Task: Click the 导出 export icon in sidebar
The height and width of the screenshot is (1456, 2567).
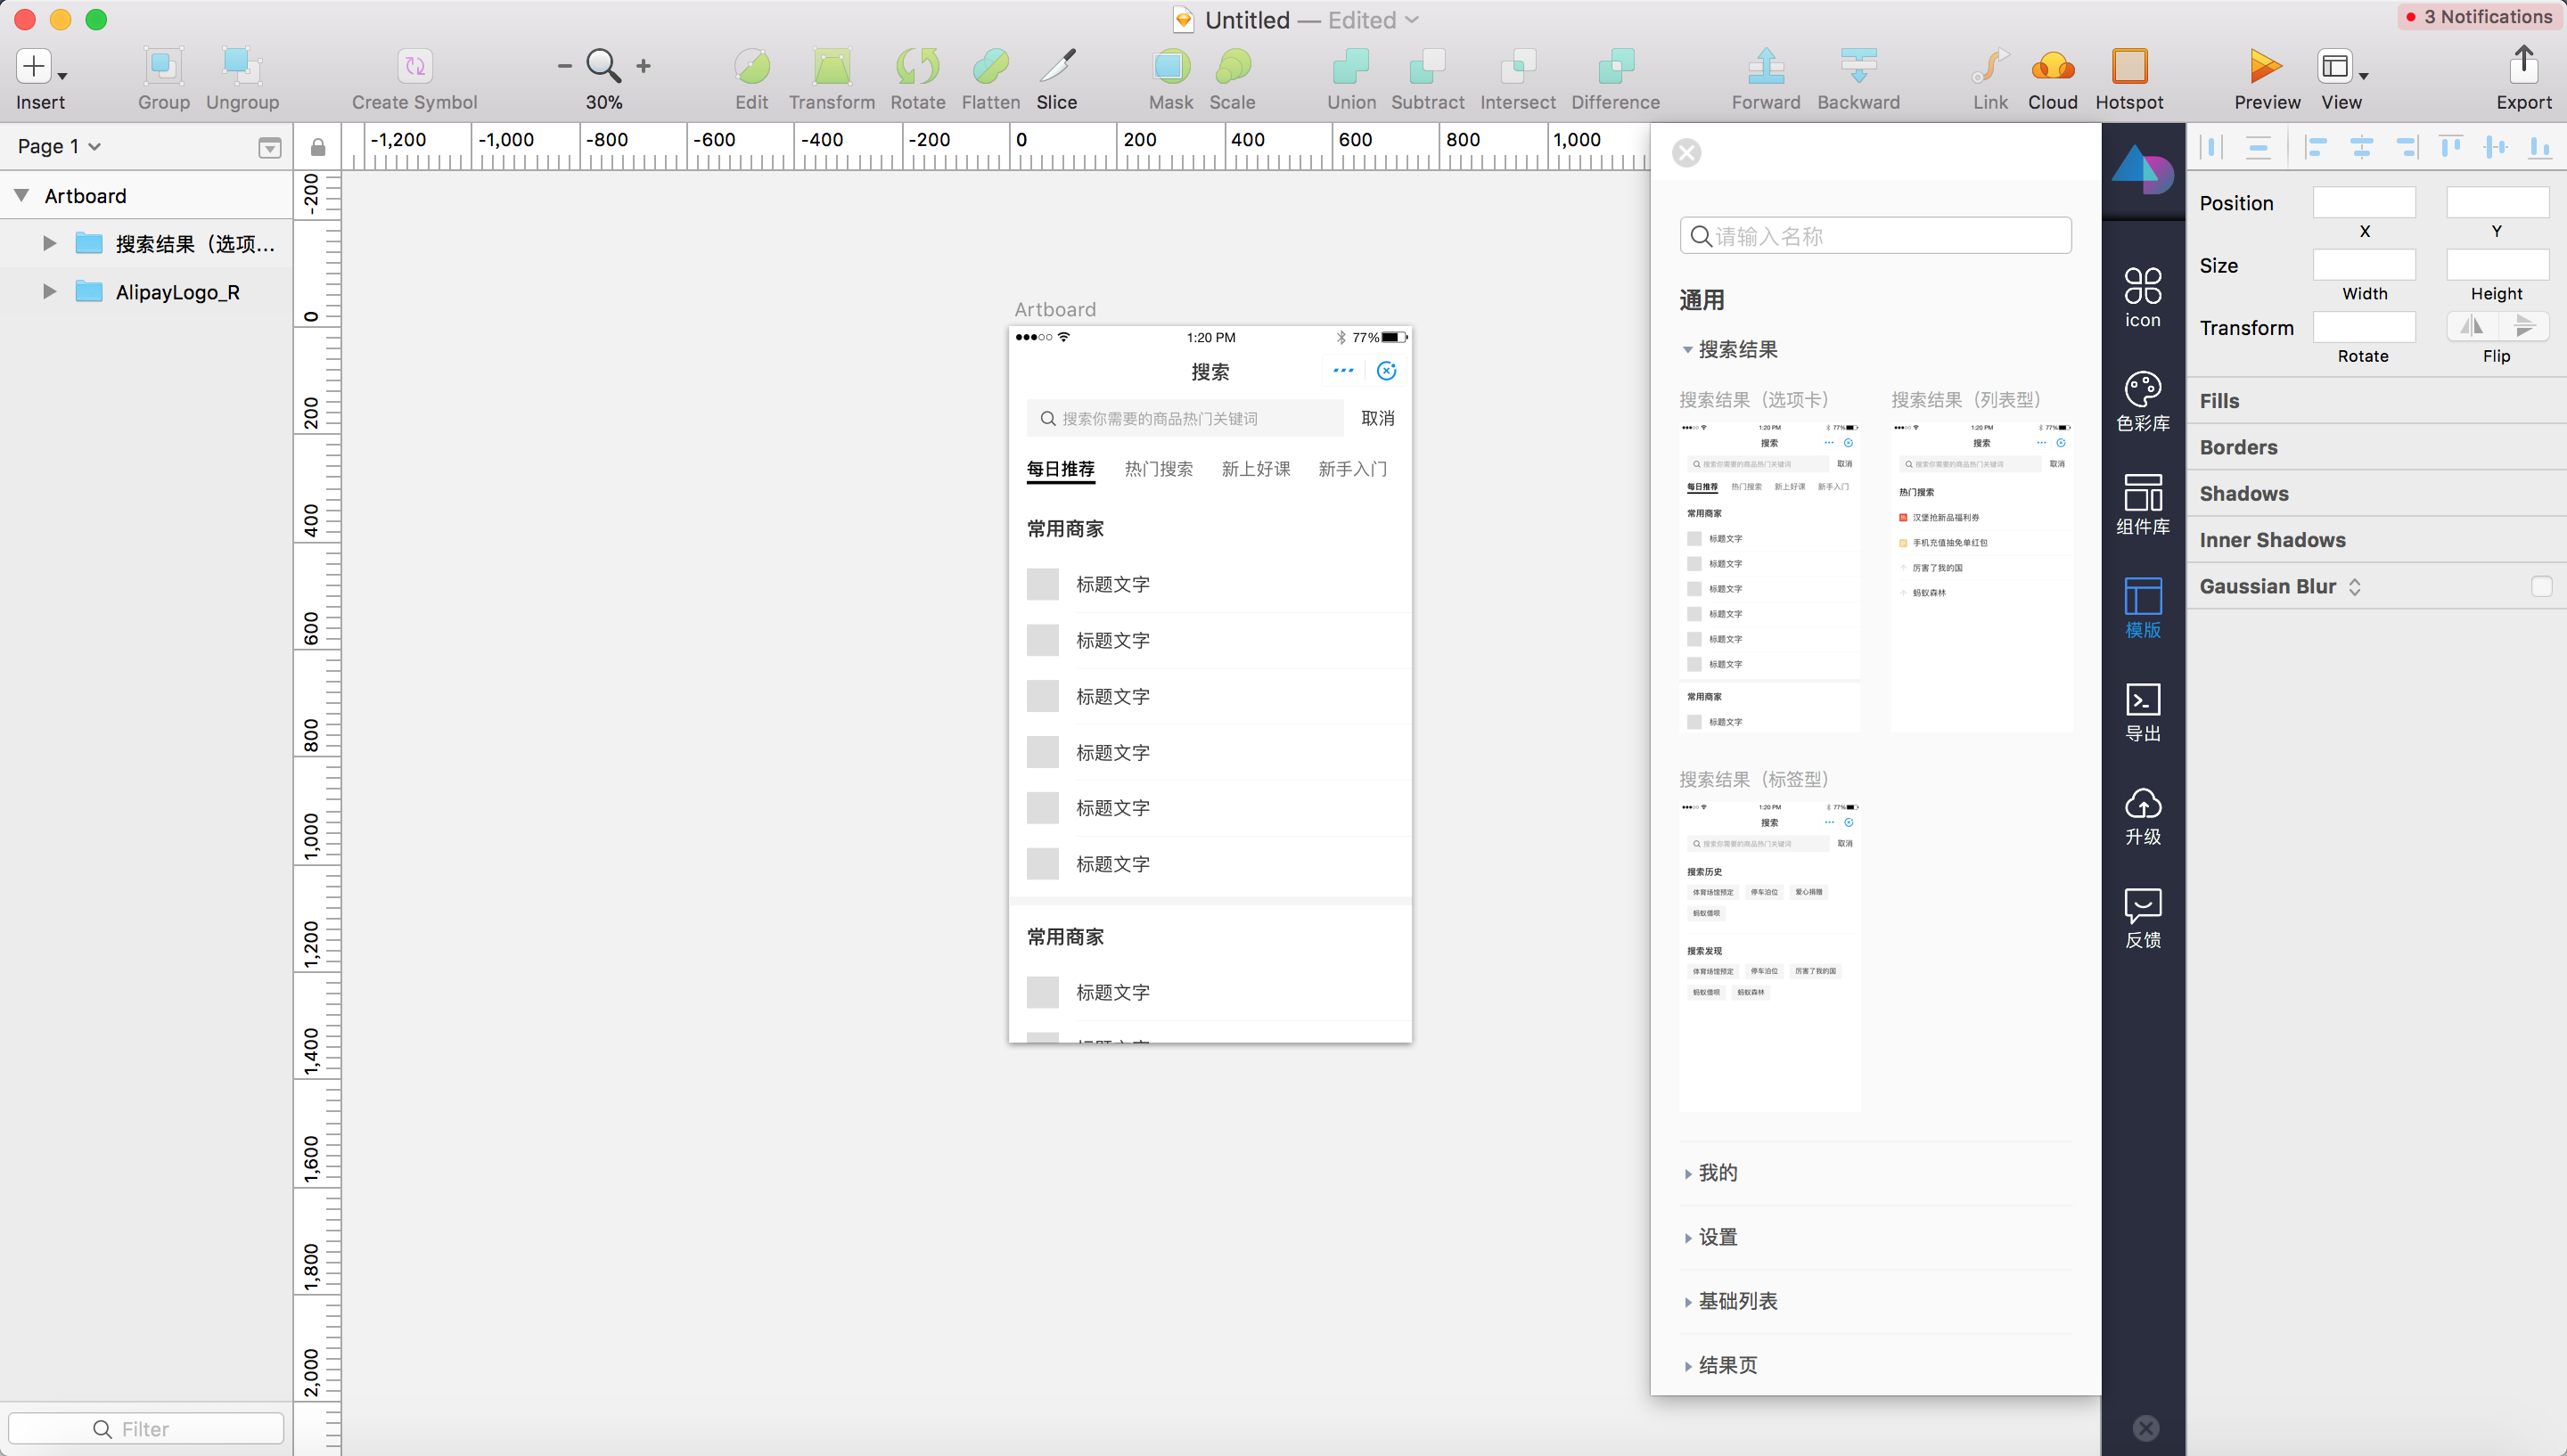Action: 2142,711
